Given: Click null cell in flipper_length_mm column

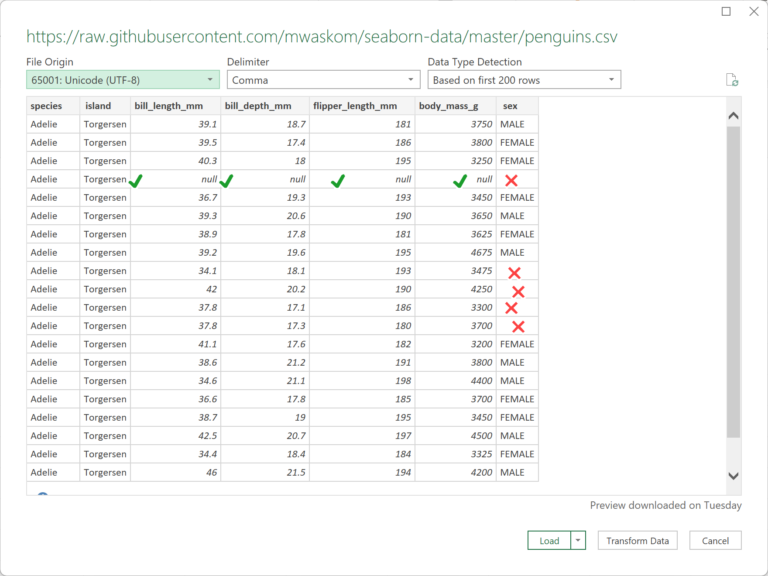Looking at the screenshot, I should coord(362,179).
